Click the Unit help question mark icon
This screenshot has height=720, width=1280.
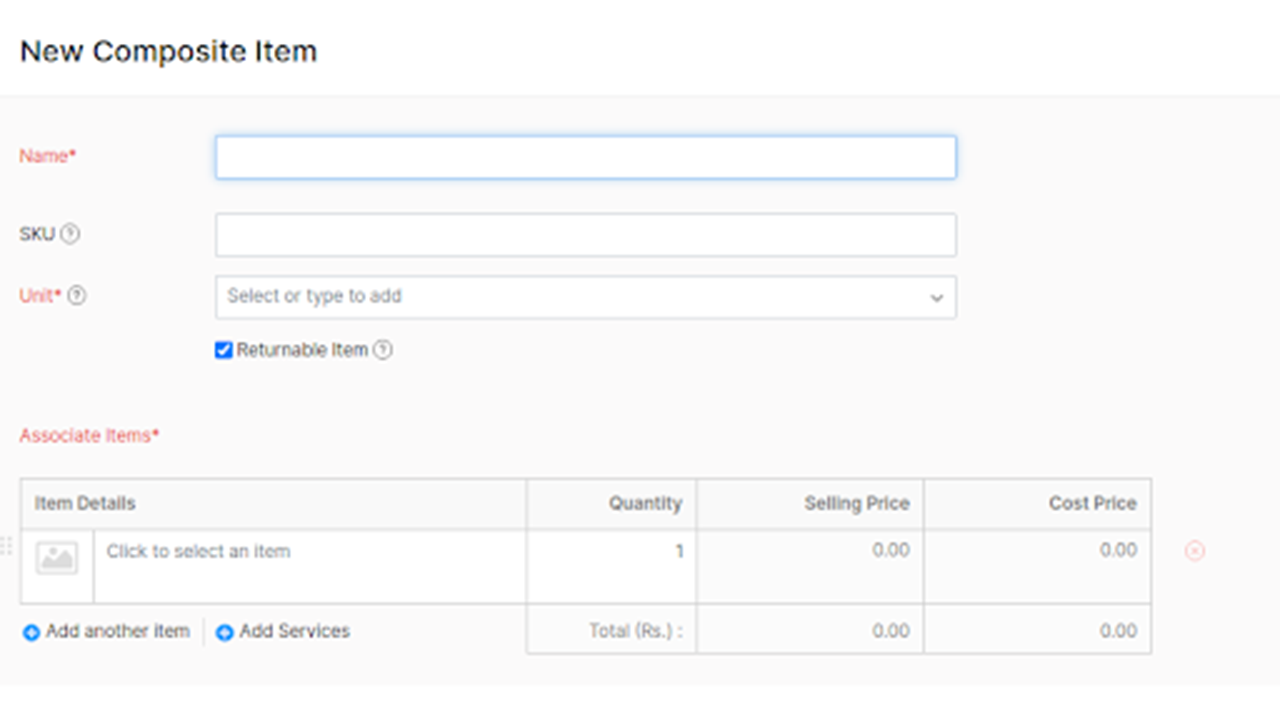pos(77,296)
